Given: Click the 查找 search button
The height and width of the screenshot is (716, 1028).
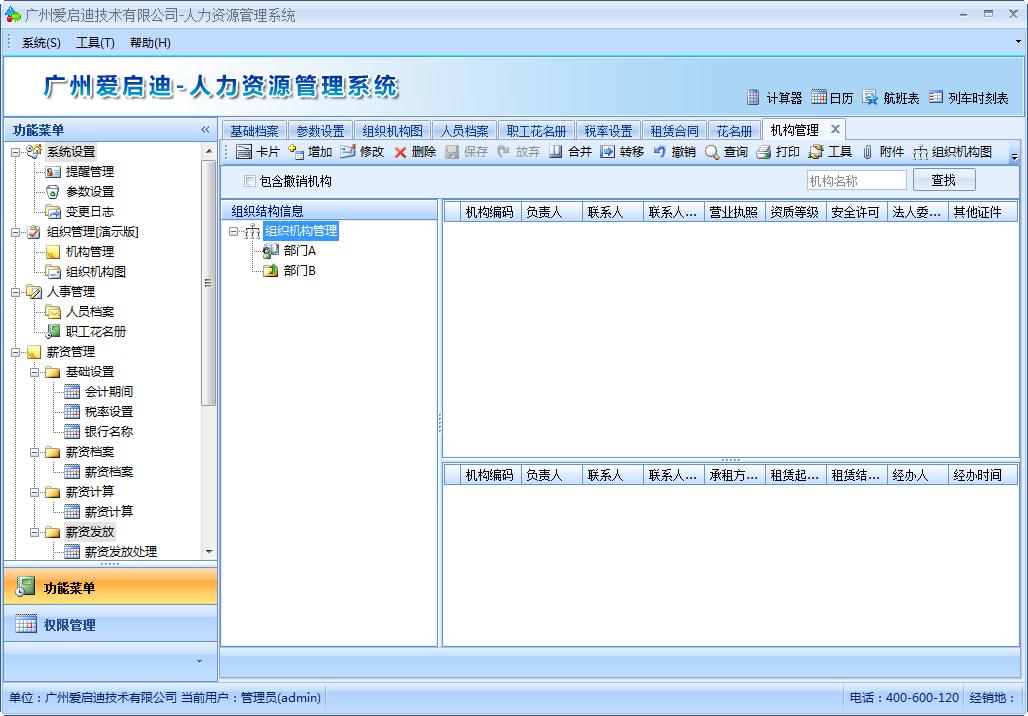Looking at the screenshot, I should (944, 180).
